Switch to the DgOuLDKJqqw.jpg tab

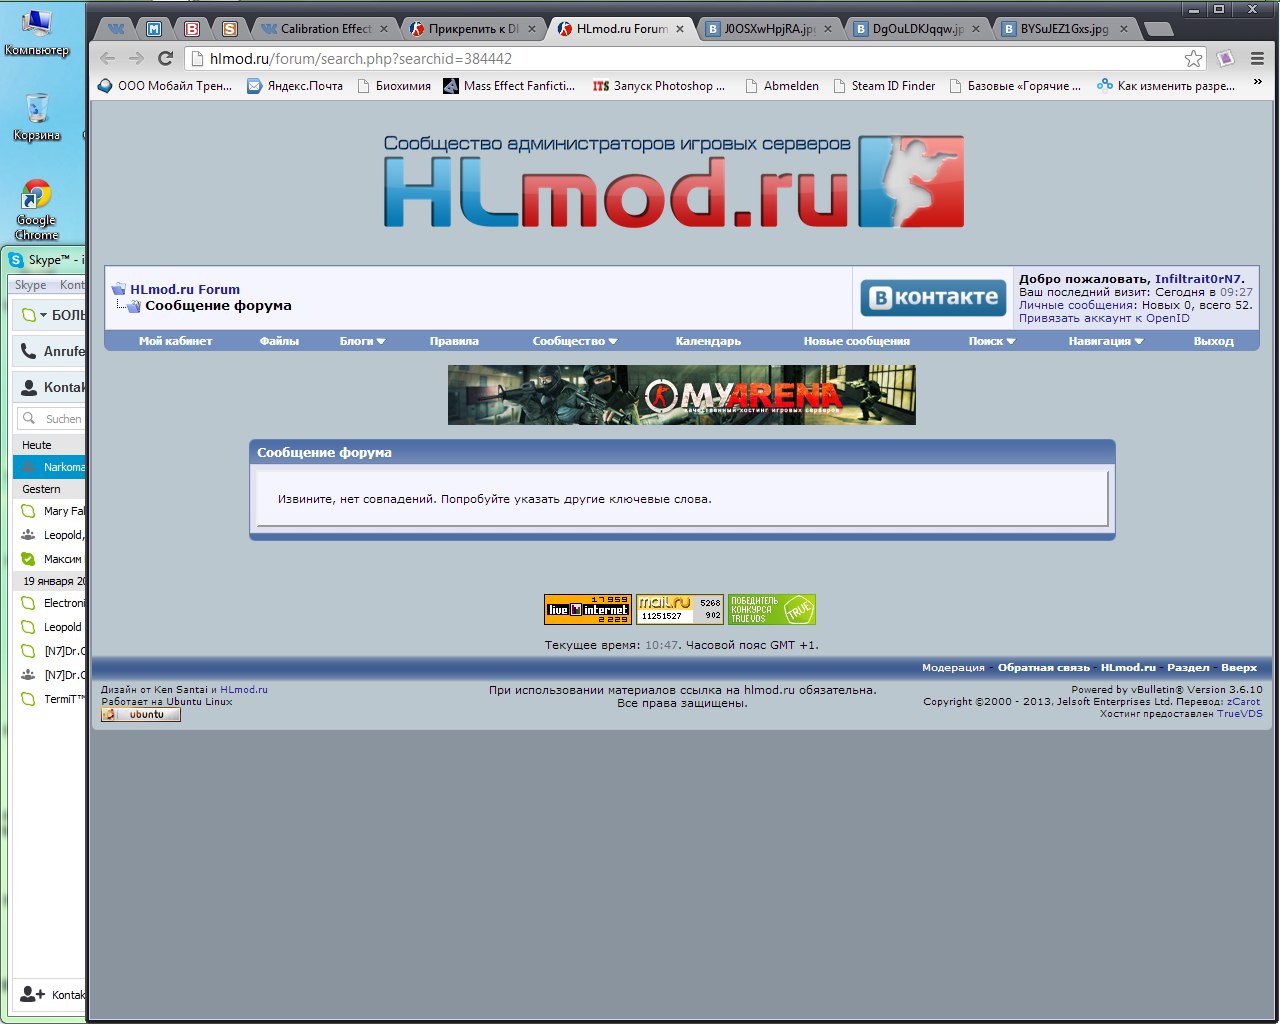pyautogui.click(x=916, y=29)
